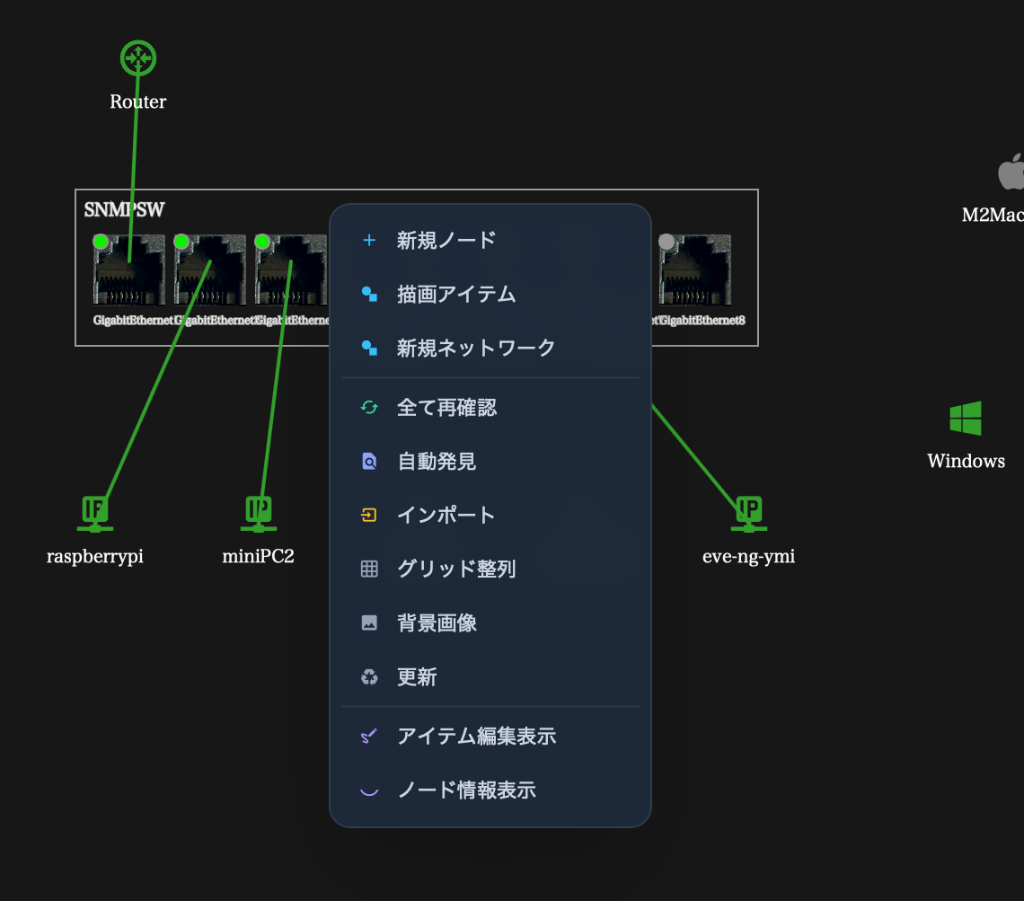Click the Router label text
The height and width of the screenshot is (901, 1024).
[138, 102]
